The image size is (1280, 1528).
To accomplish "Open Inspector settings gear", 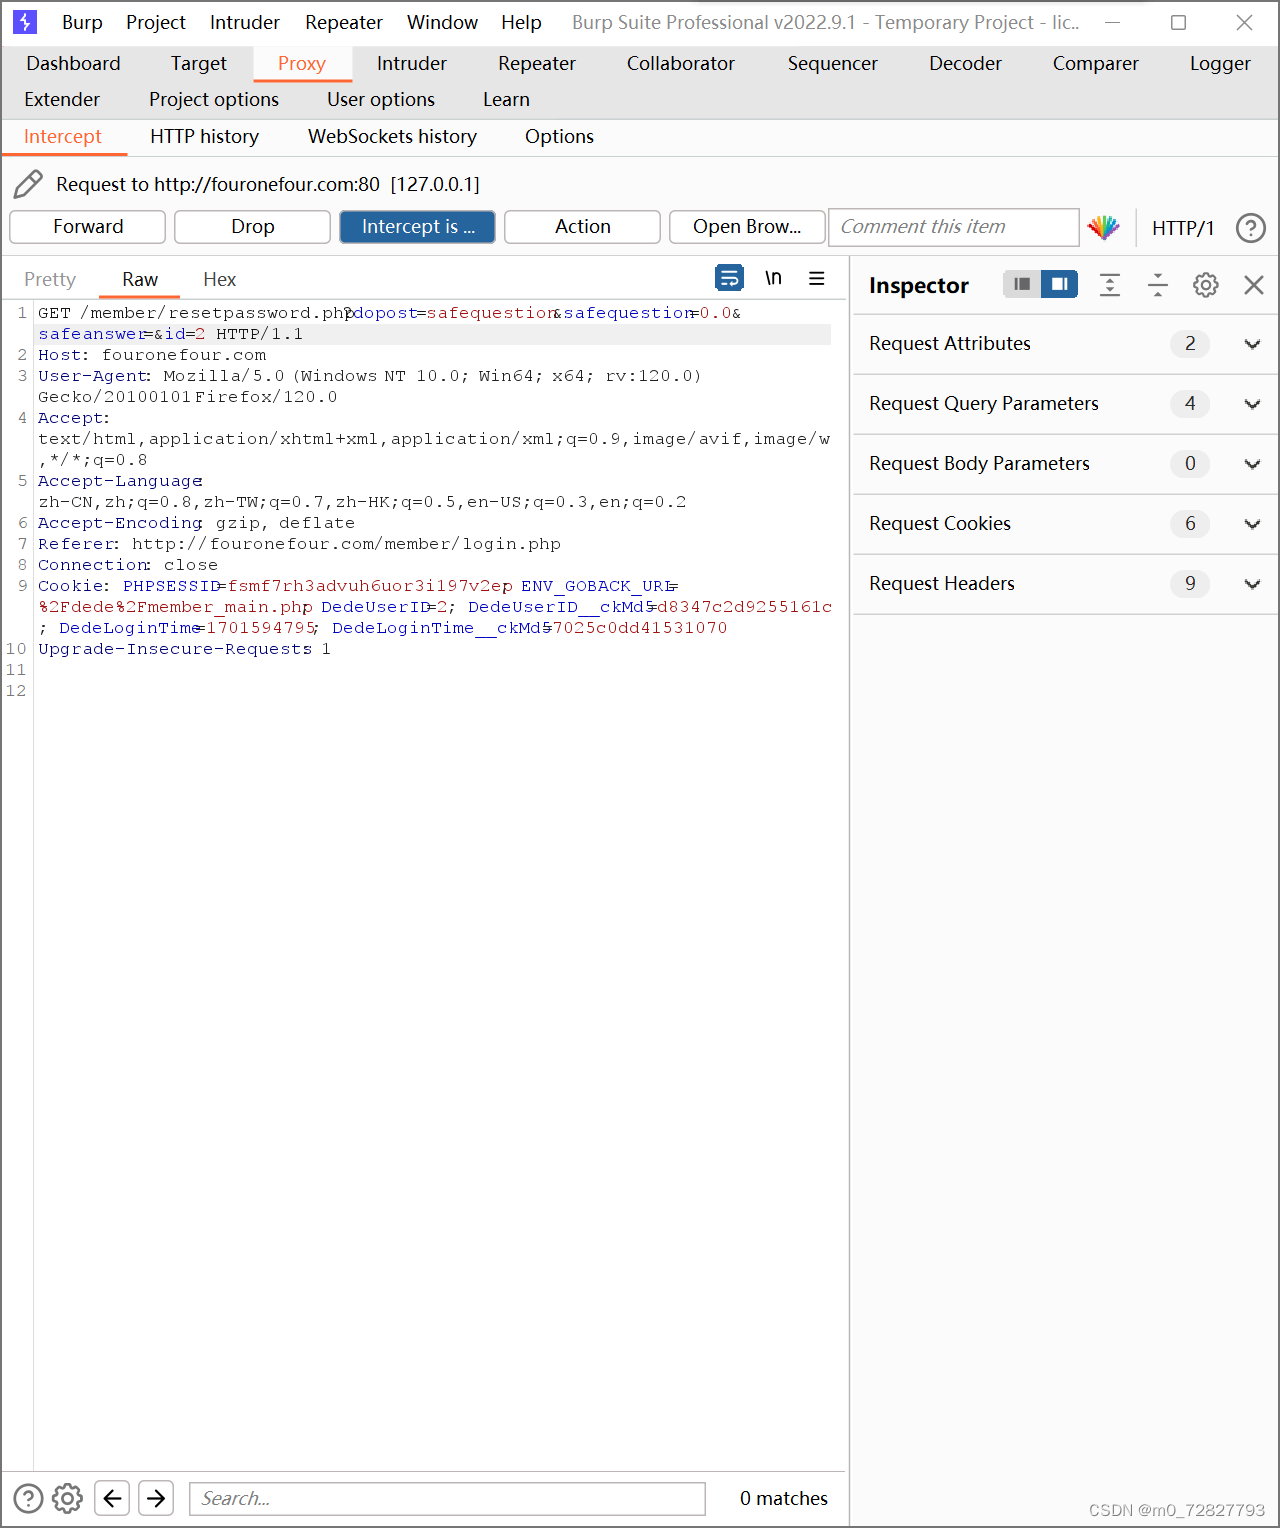I will coord(1206,285).
